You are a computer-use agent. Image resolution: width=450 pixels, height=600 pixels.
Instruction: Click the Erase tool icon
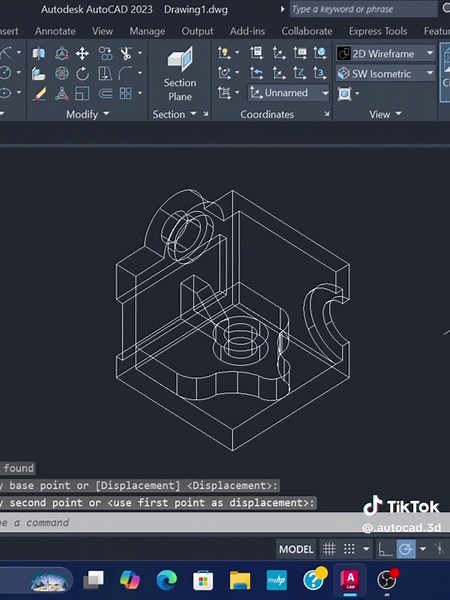[x=39, y=93]
